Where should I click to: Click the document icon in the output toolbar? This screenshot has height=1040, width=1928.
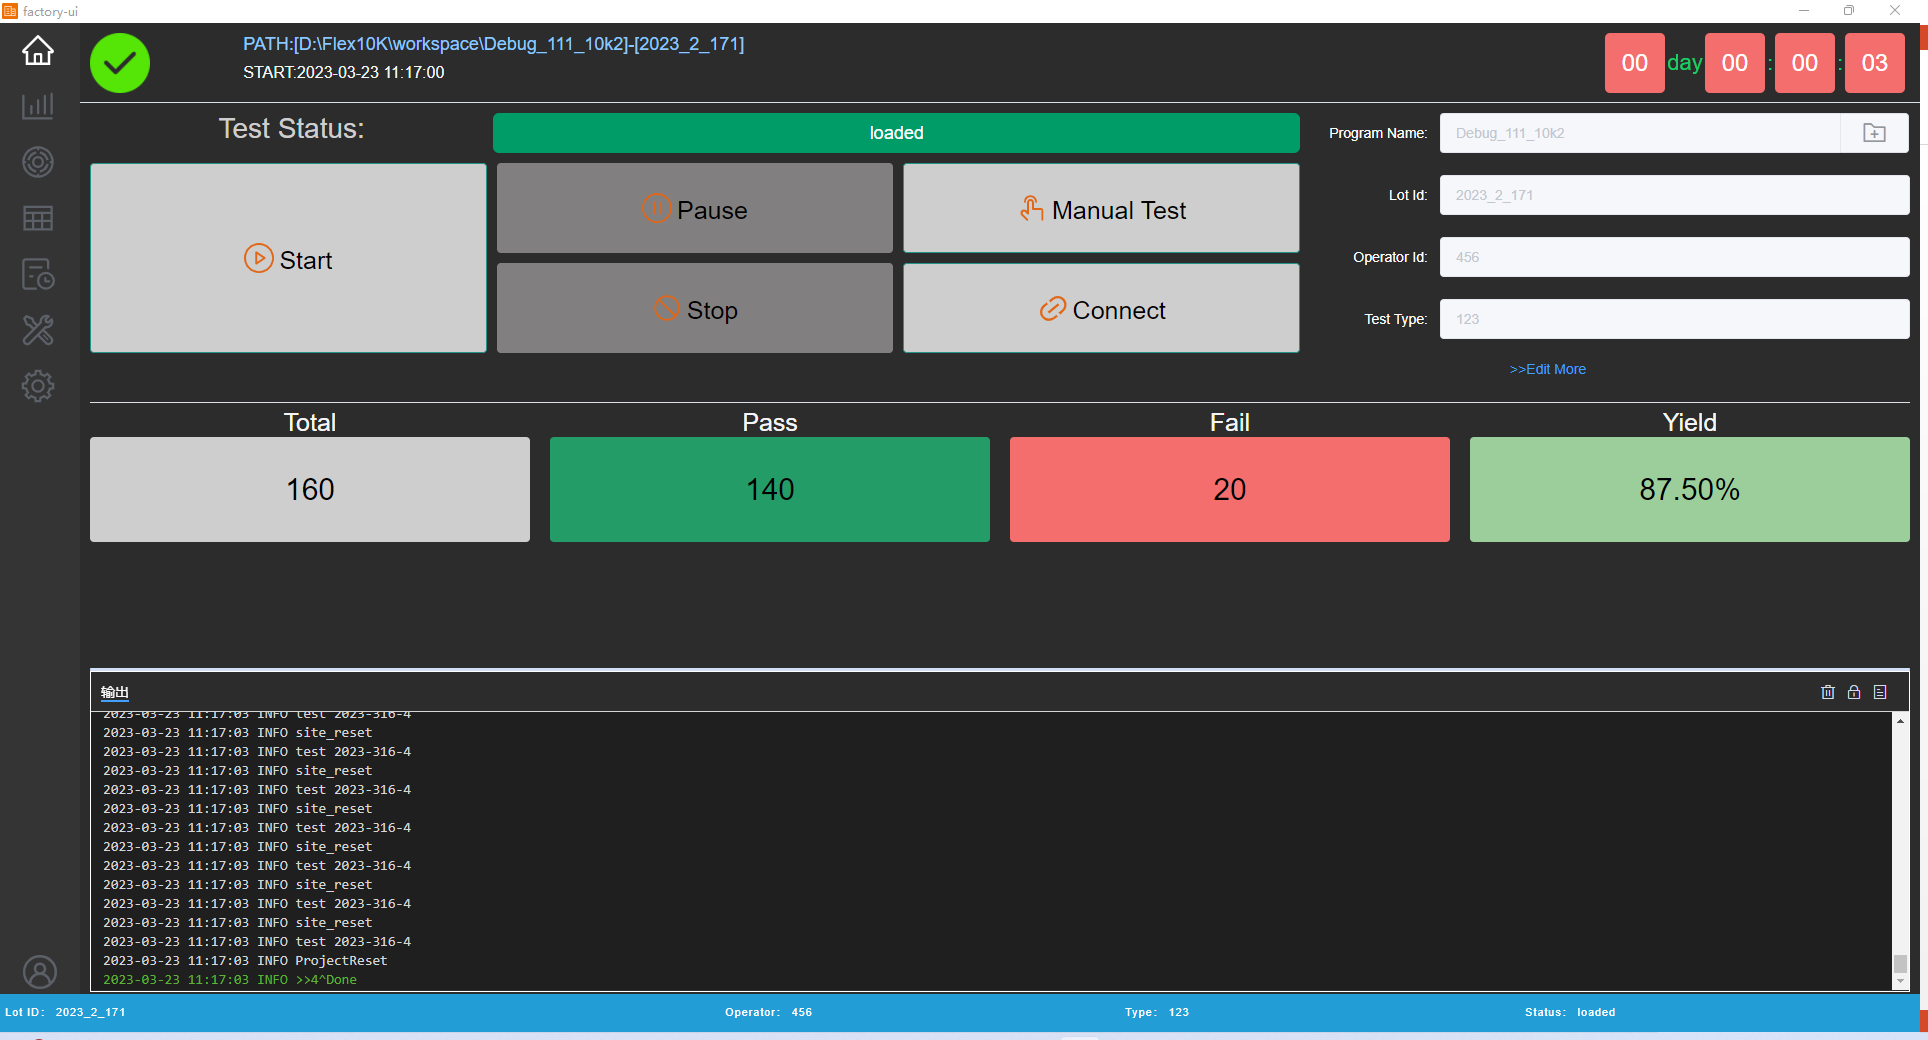(x=1880, y=692)
